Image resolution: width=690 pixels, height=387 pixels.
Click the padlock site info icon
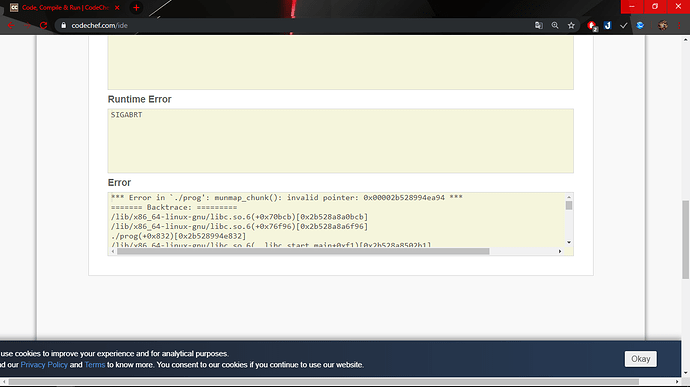pyautogui.click(x=64, y=26)
